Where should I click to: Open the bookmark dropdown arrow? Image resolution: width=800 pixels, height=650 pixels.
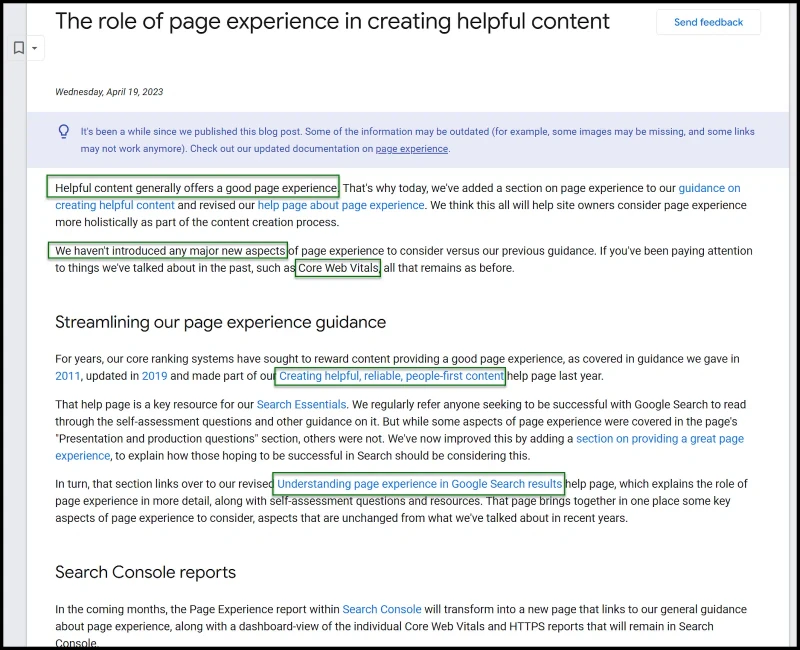35,48
